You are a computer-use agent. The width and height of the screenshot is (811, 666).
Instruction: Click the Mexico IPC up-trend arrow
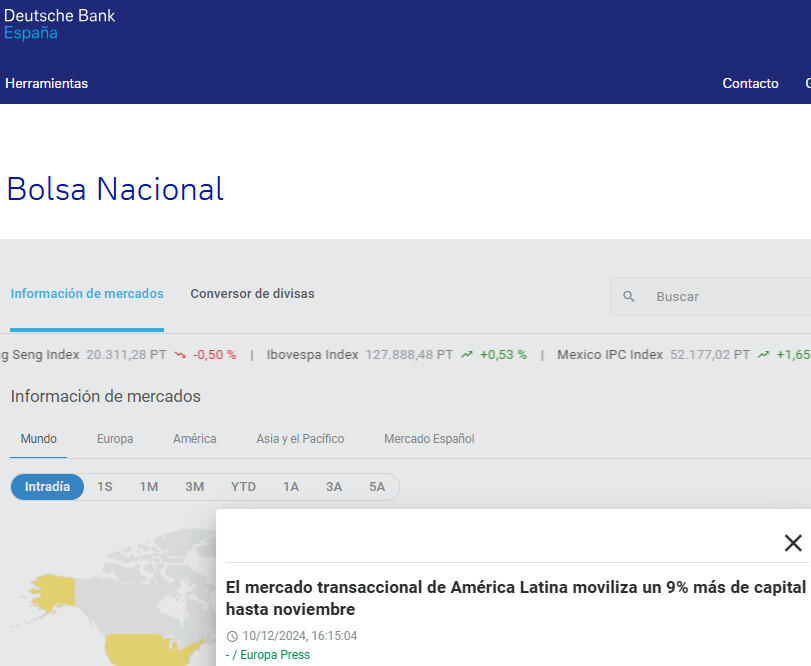(x=763, y=355)
